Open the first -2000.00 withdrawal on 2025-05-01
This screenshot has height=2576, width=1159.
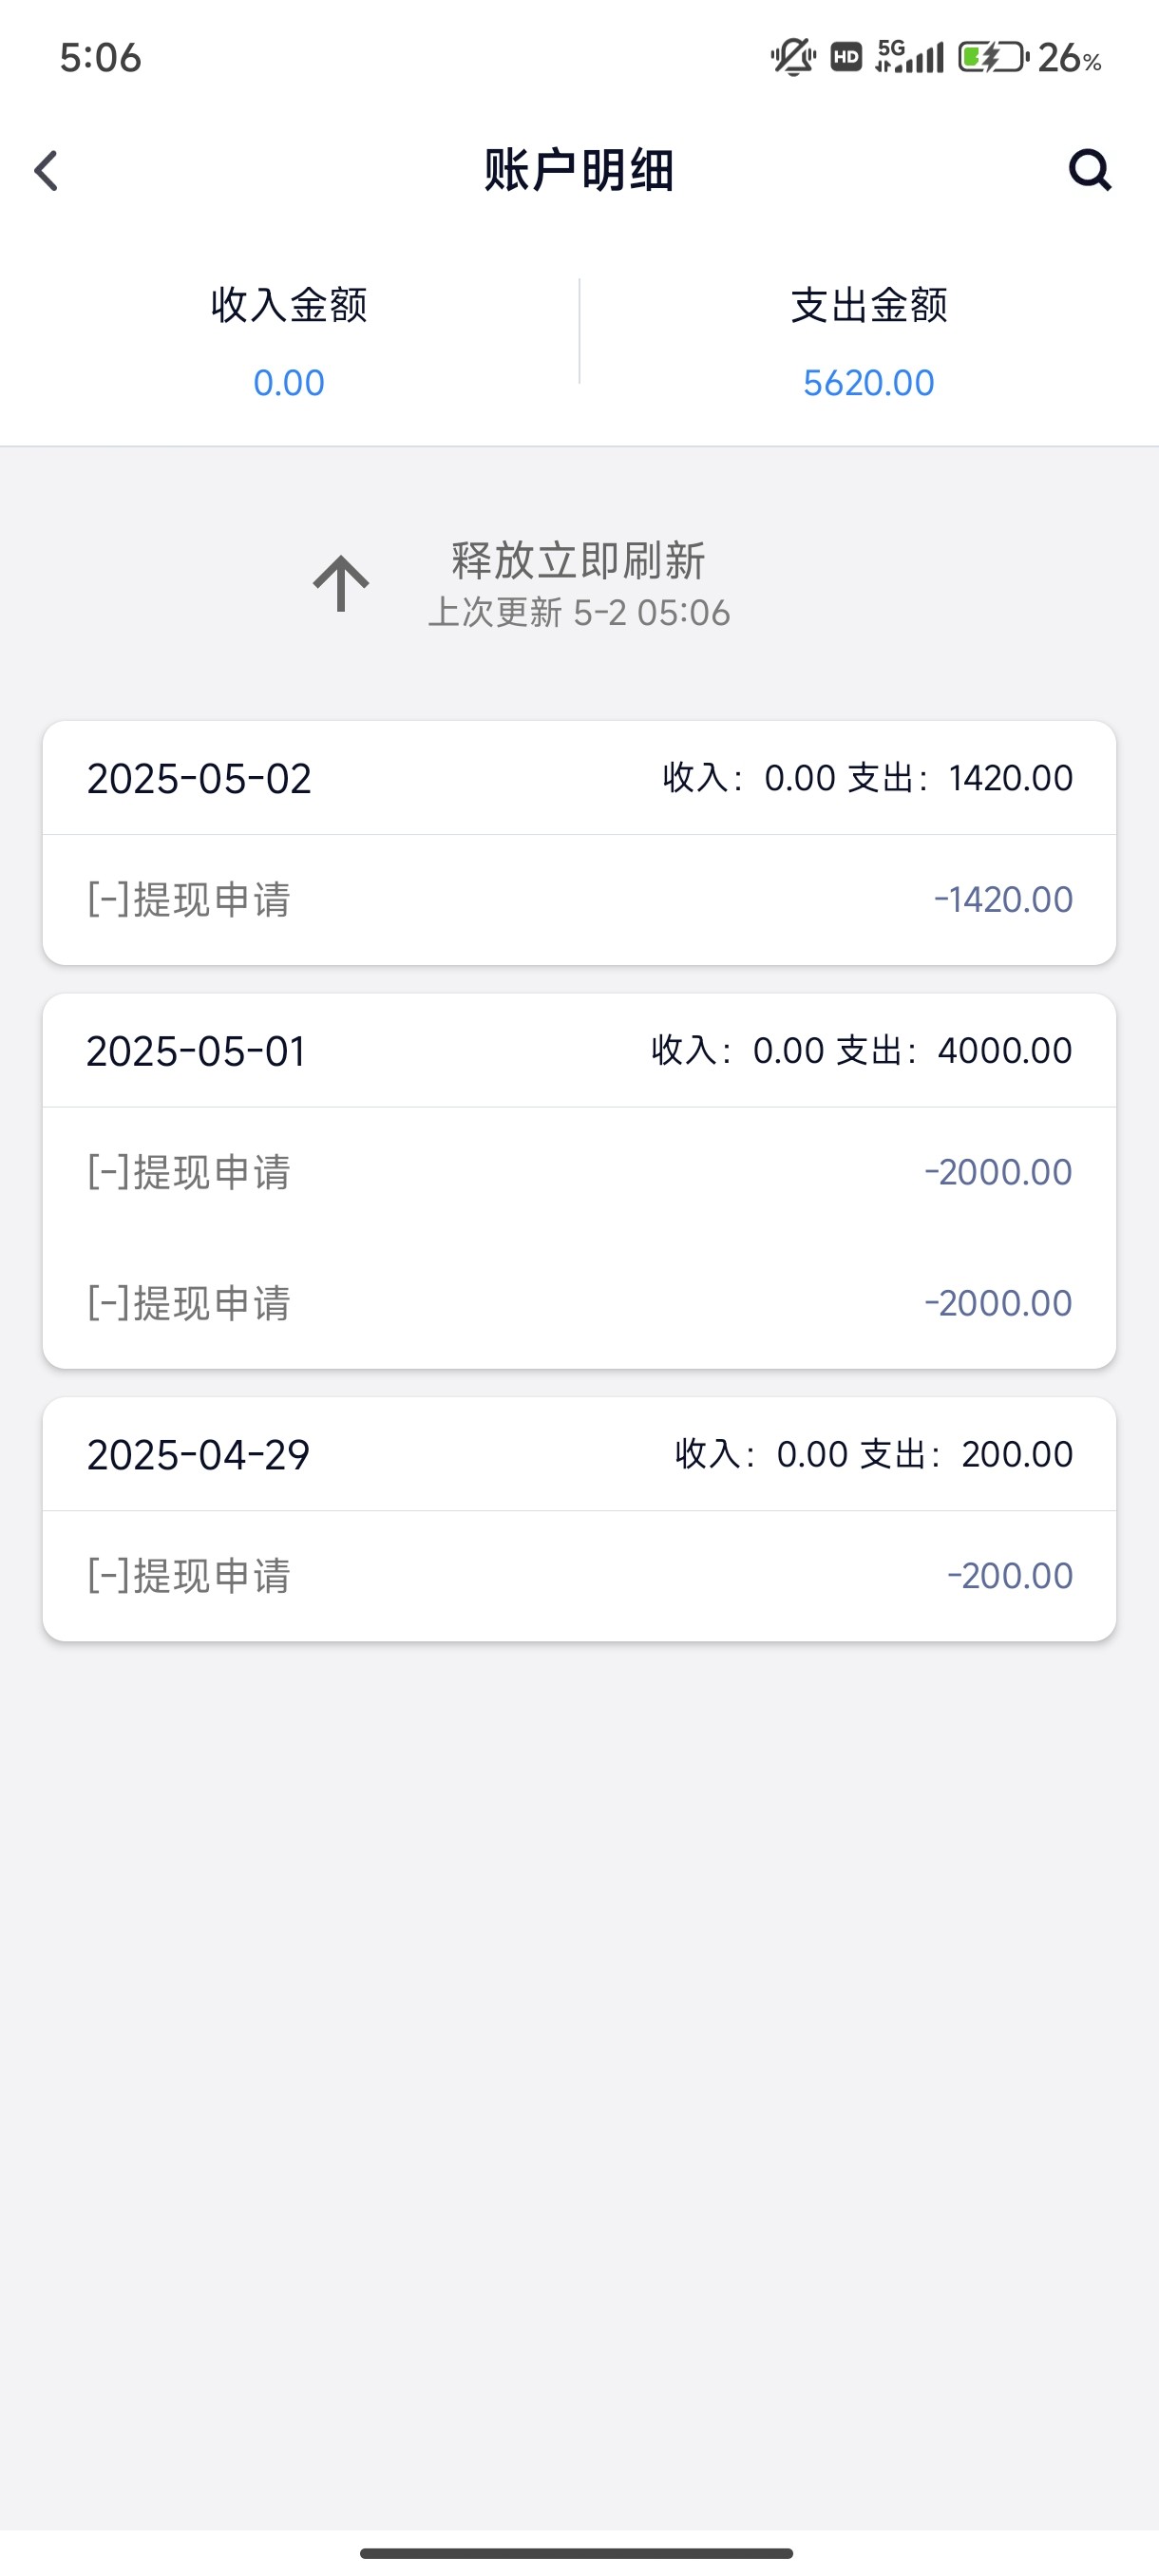tap(579, 1172)
